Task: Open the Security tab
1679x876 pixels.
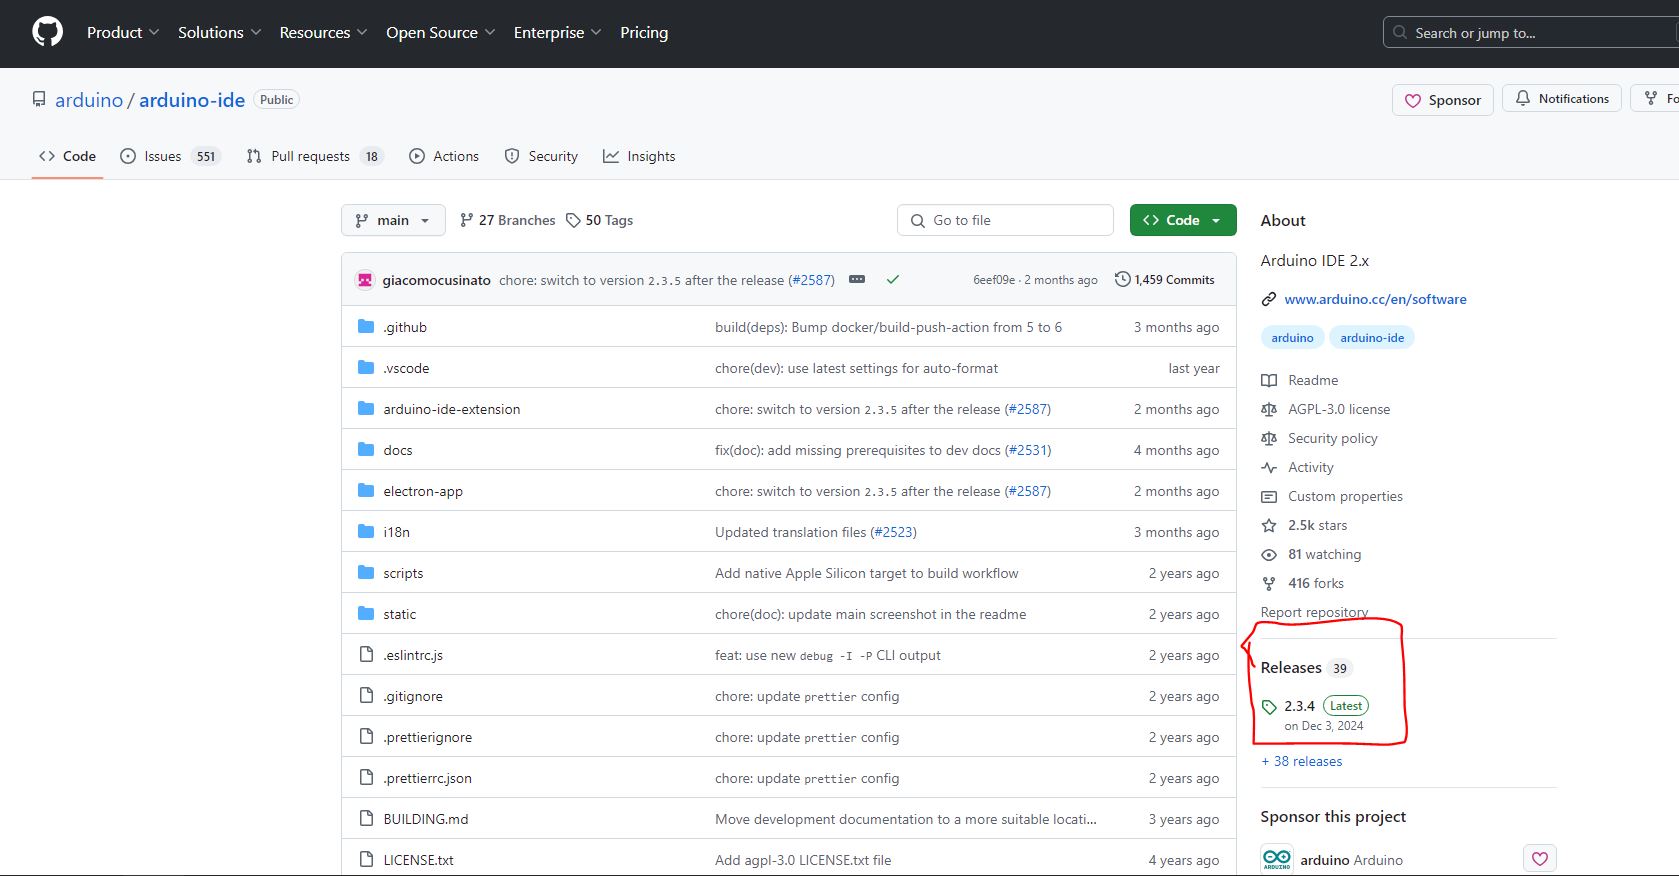Action: [541, 156]
